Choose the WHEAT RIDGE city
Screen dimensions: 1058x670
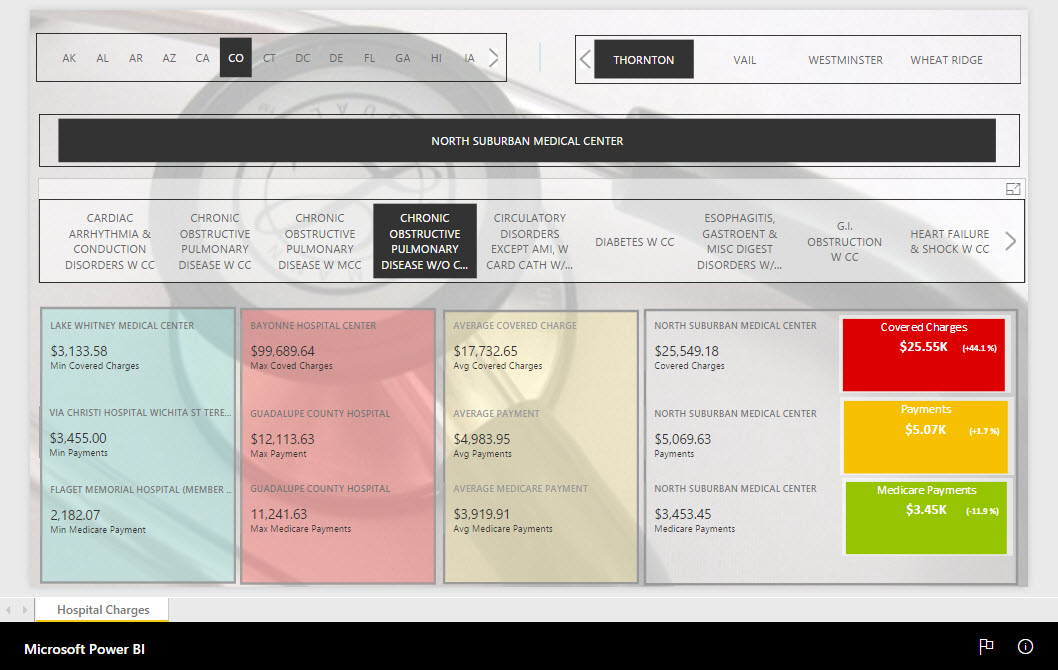(x=946, y=59)
